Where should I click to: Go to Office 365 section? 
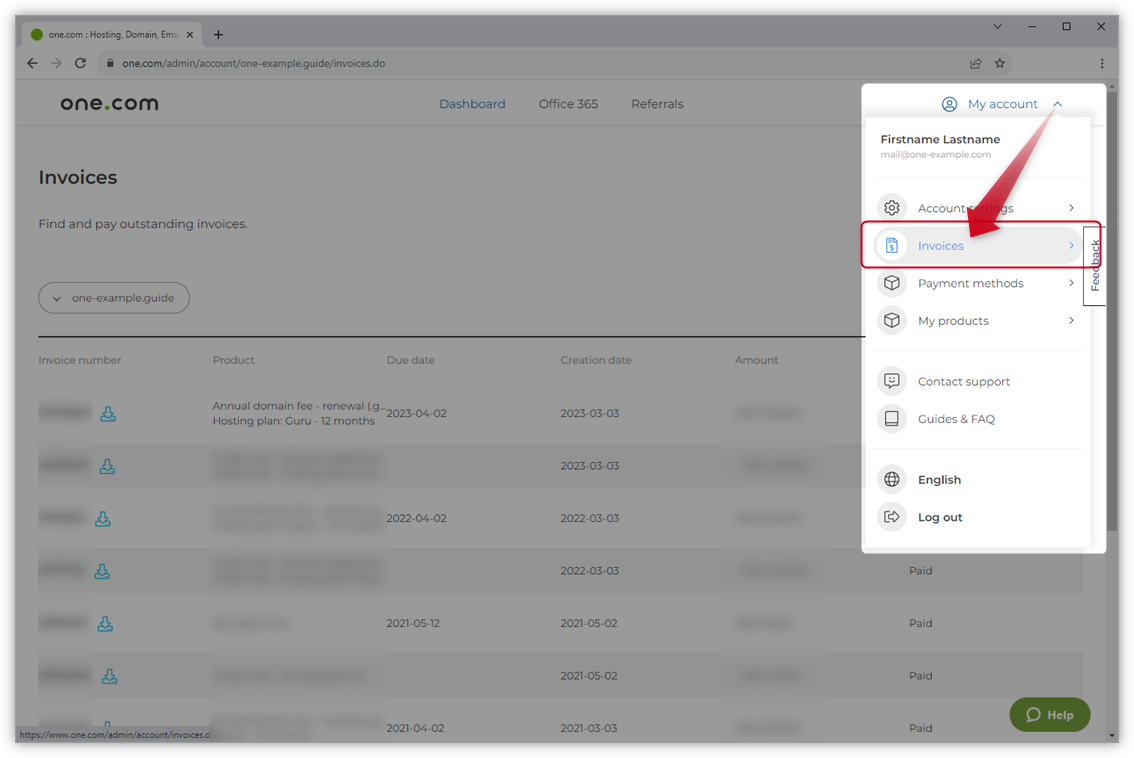point(568,104)
